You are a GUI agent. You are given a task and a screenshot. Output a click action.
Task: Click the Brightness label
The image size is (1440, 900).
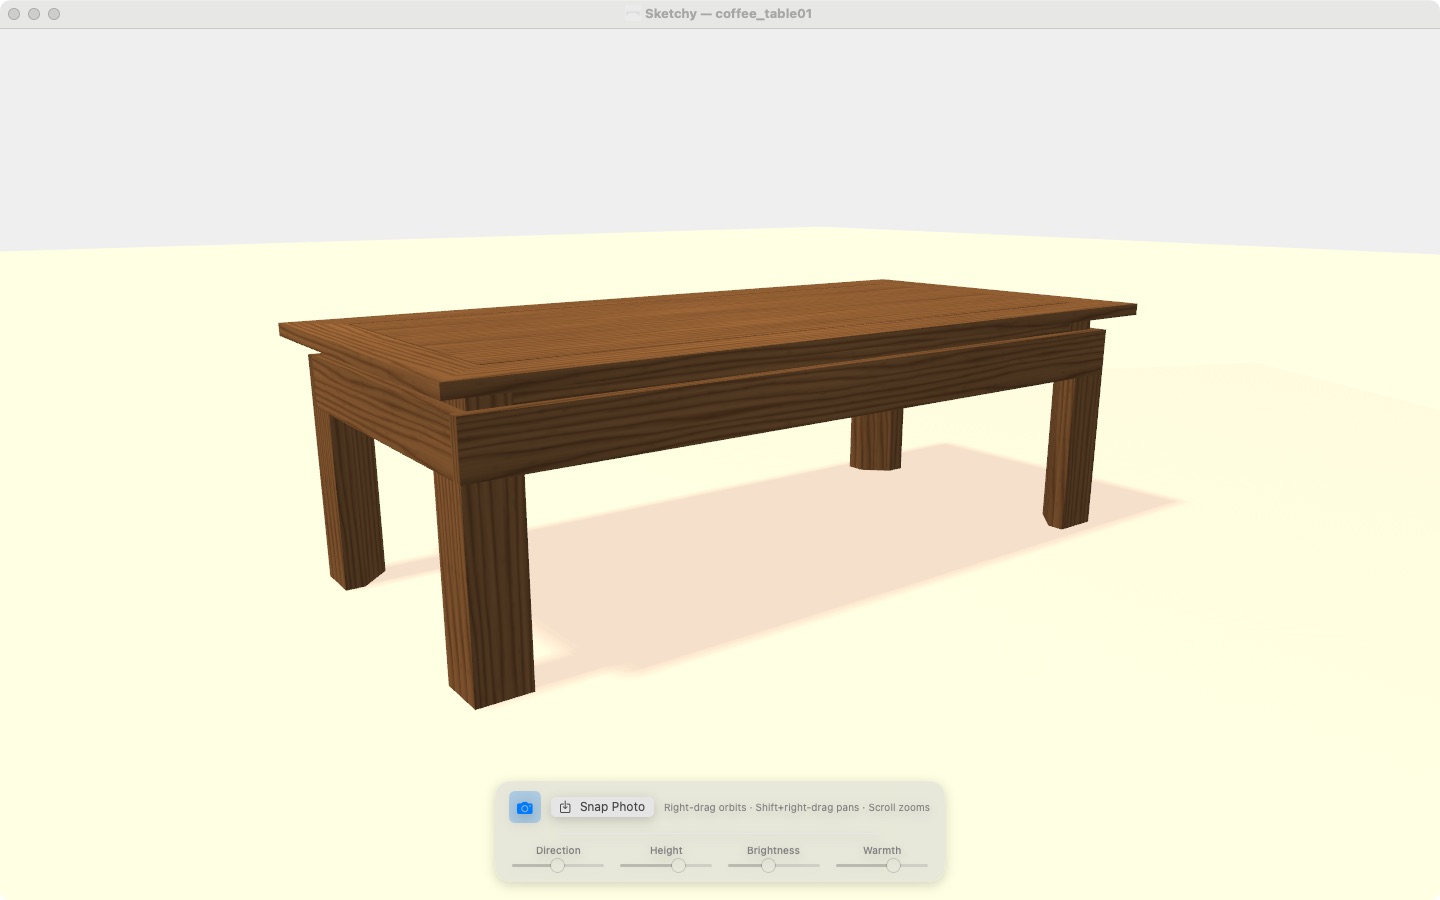(773, 851)
